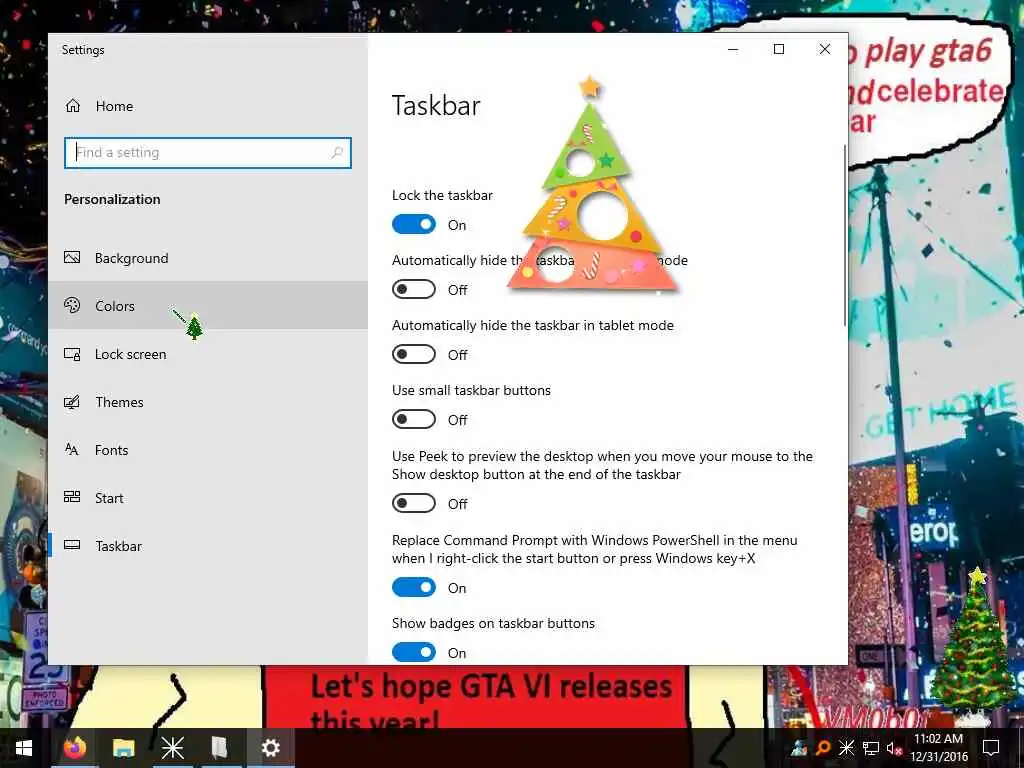Launch Firefox from the taskbar

[x=74, y=748]
